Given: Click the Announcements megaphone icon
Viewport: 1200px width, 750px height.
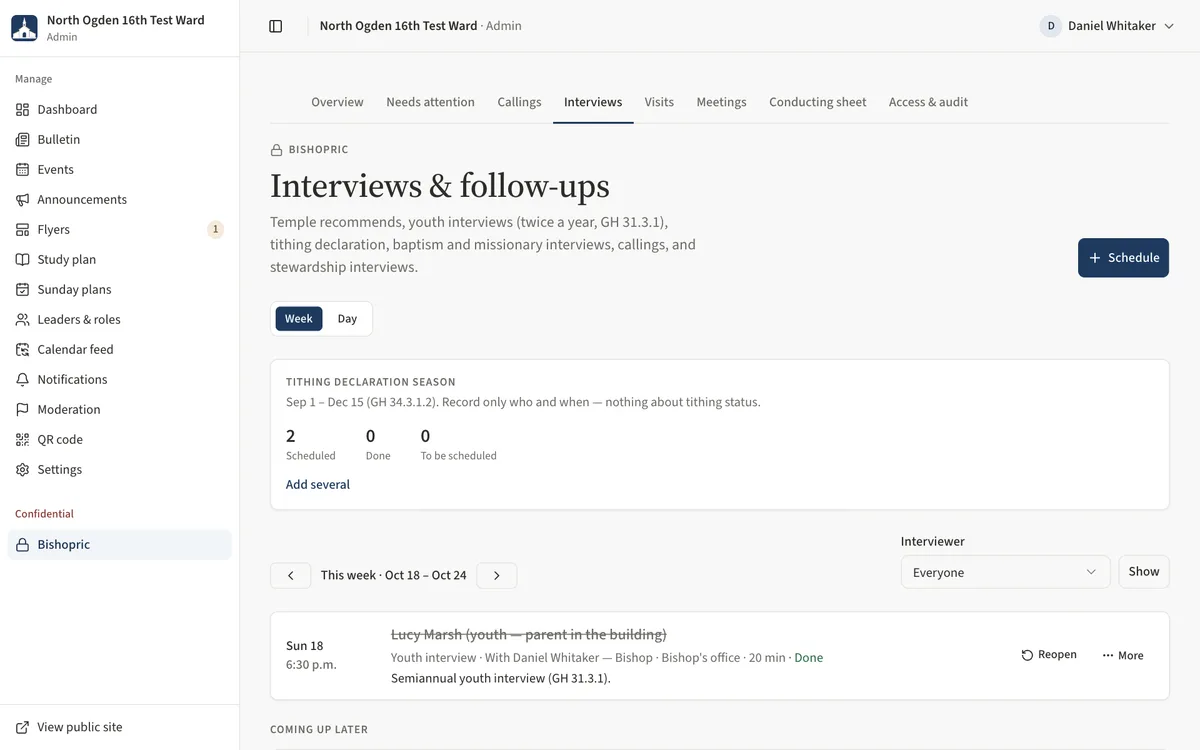Looking at the screenshot, I should (23, 199).
